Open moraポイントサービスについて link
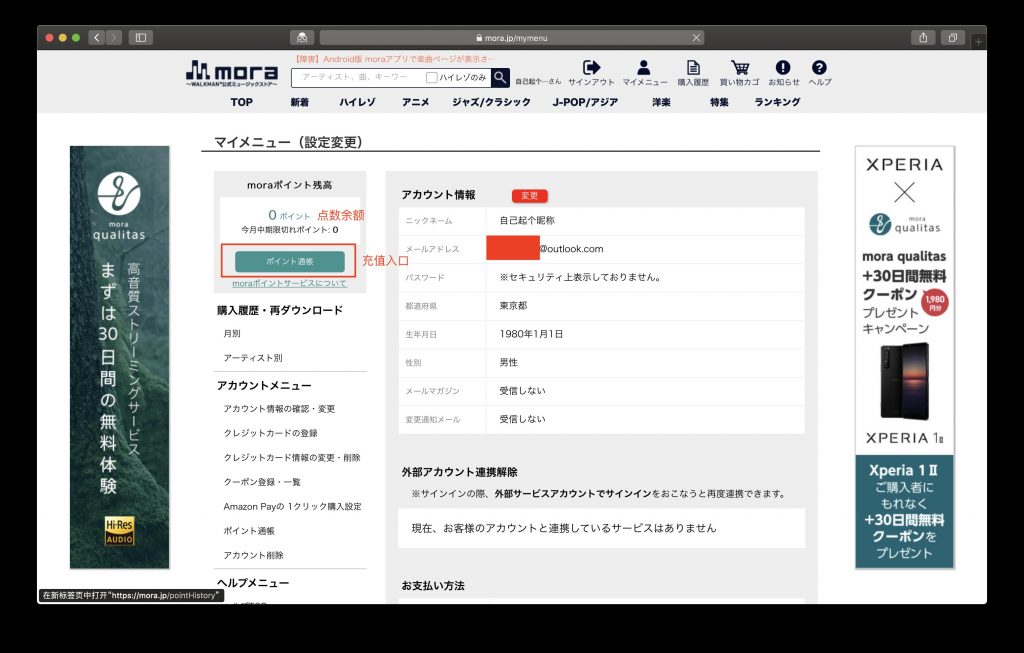The image size is (1024, 653). 289,283
